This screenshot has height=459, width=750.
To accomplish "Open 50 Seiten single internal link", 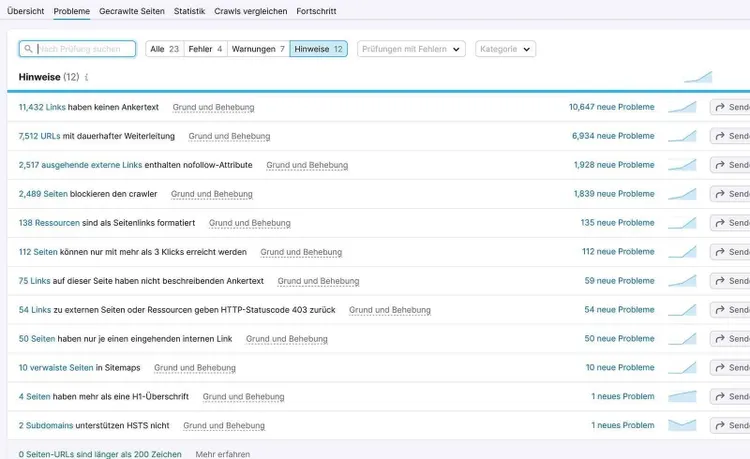I will [x=37, y=339].
